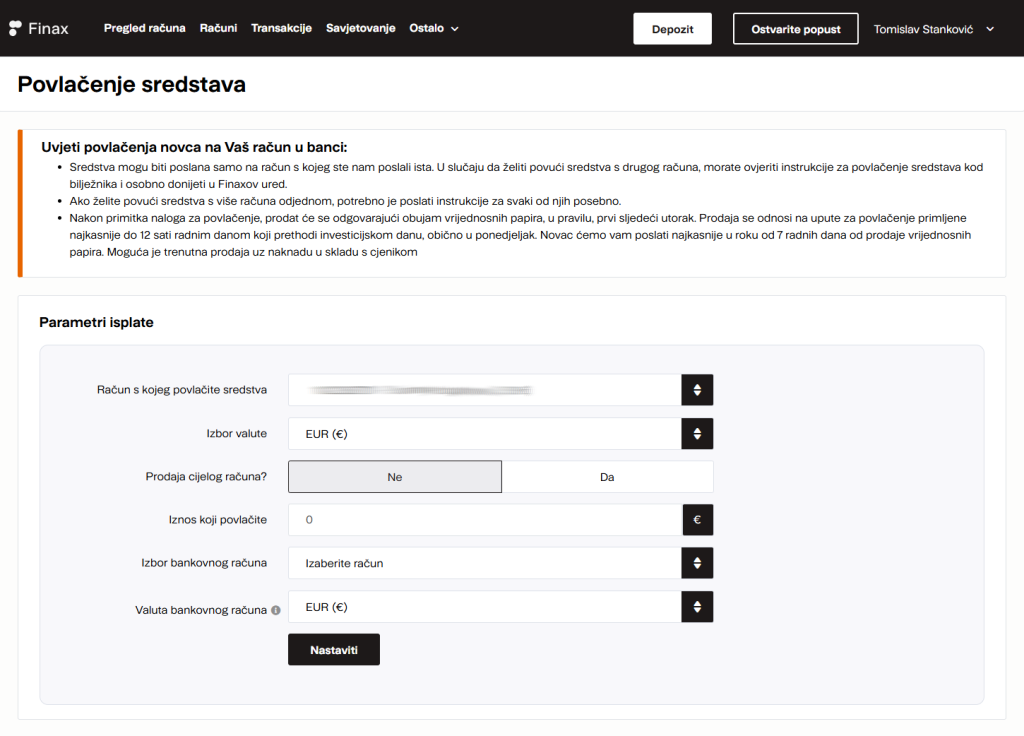Click the arrows icon on Izbor bankovnog računa
Image resolution: width=1024 pixels, height=736 pixels.
tap(697, 563)
